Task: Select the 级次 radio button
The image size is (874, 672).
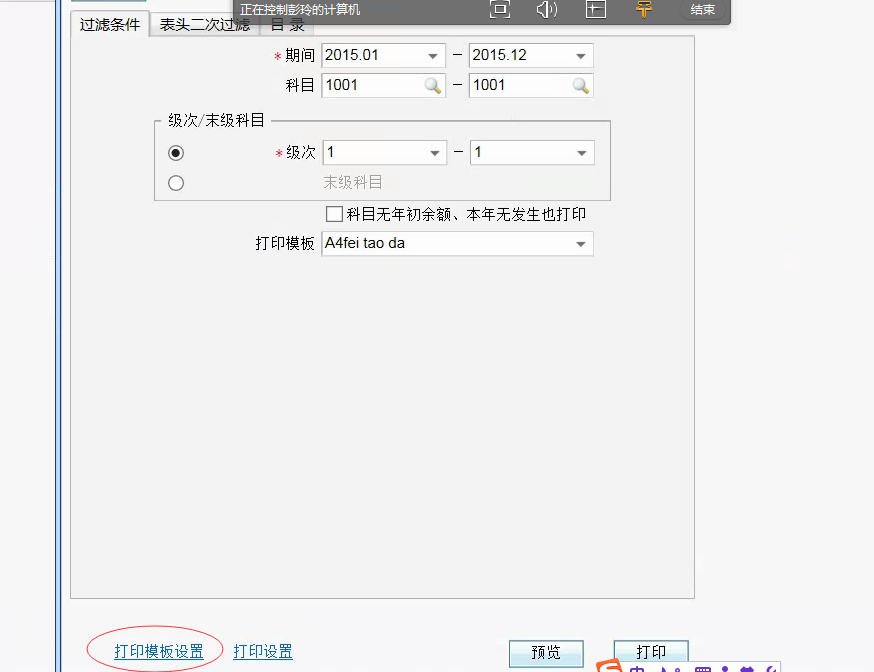Action: 176,153
